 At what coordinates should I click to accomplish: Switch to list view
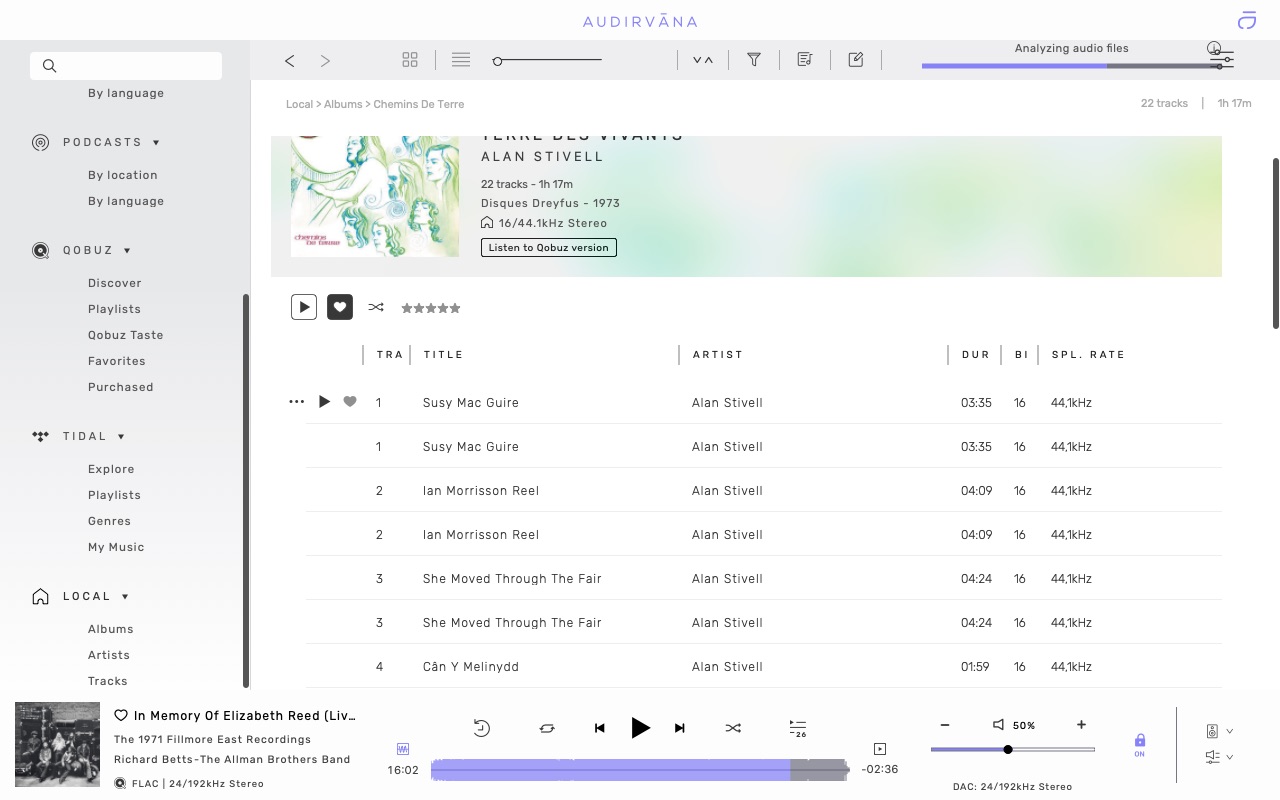pos(461,60)
